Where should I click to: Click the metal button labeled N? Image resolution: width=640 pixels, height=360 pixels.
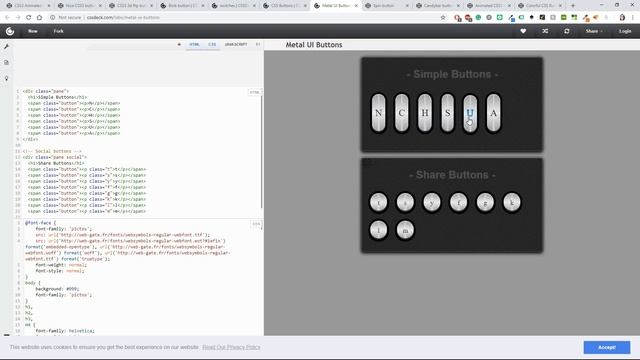pyautogui.click(x=378, y=113)
